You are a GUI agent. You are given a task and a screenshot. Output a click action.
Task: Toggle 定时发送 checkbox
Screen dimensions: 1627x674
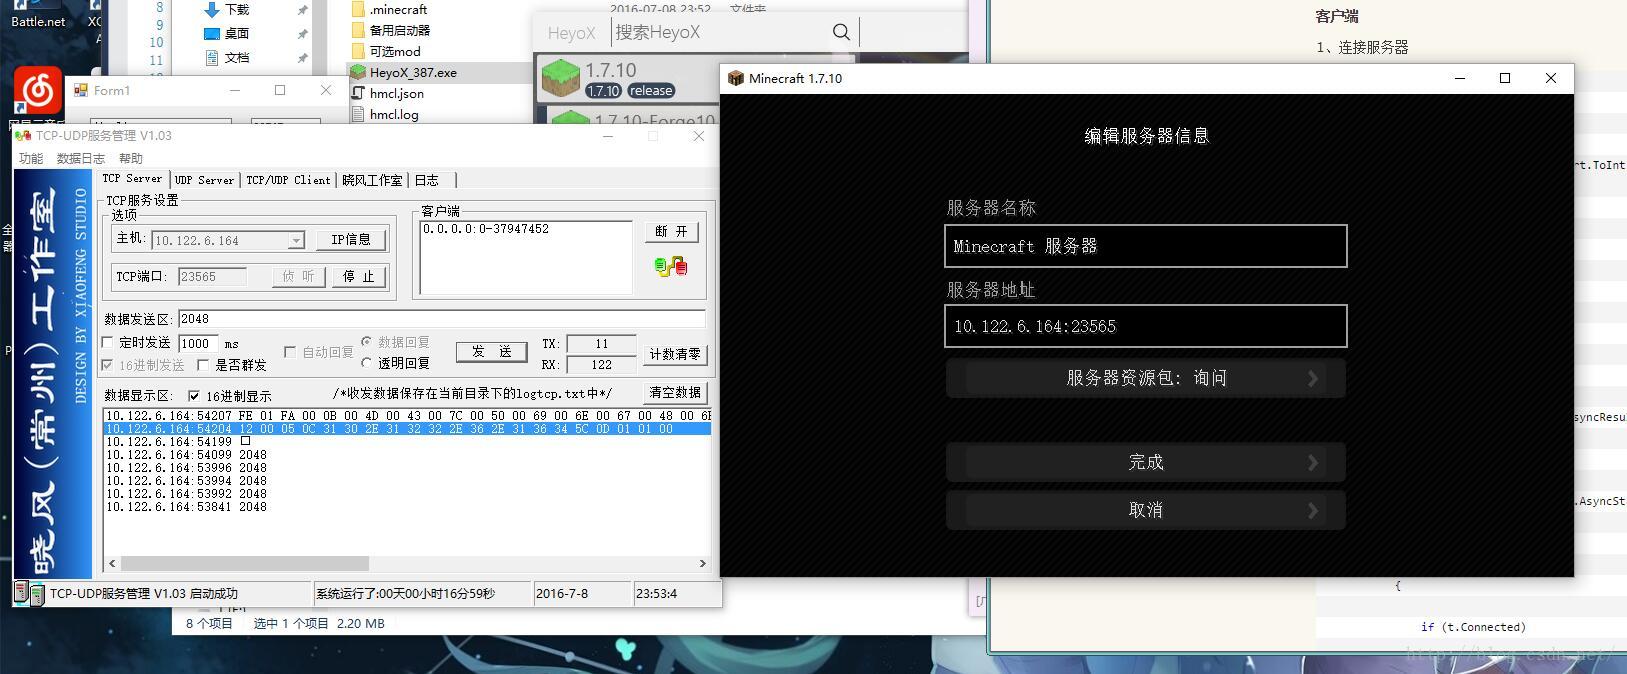[108, 343]
